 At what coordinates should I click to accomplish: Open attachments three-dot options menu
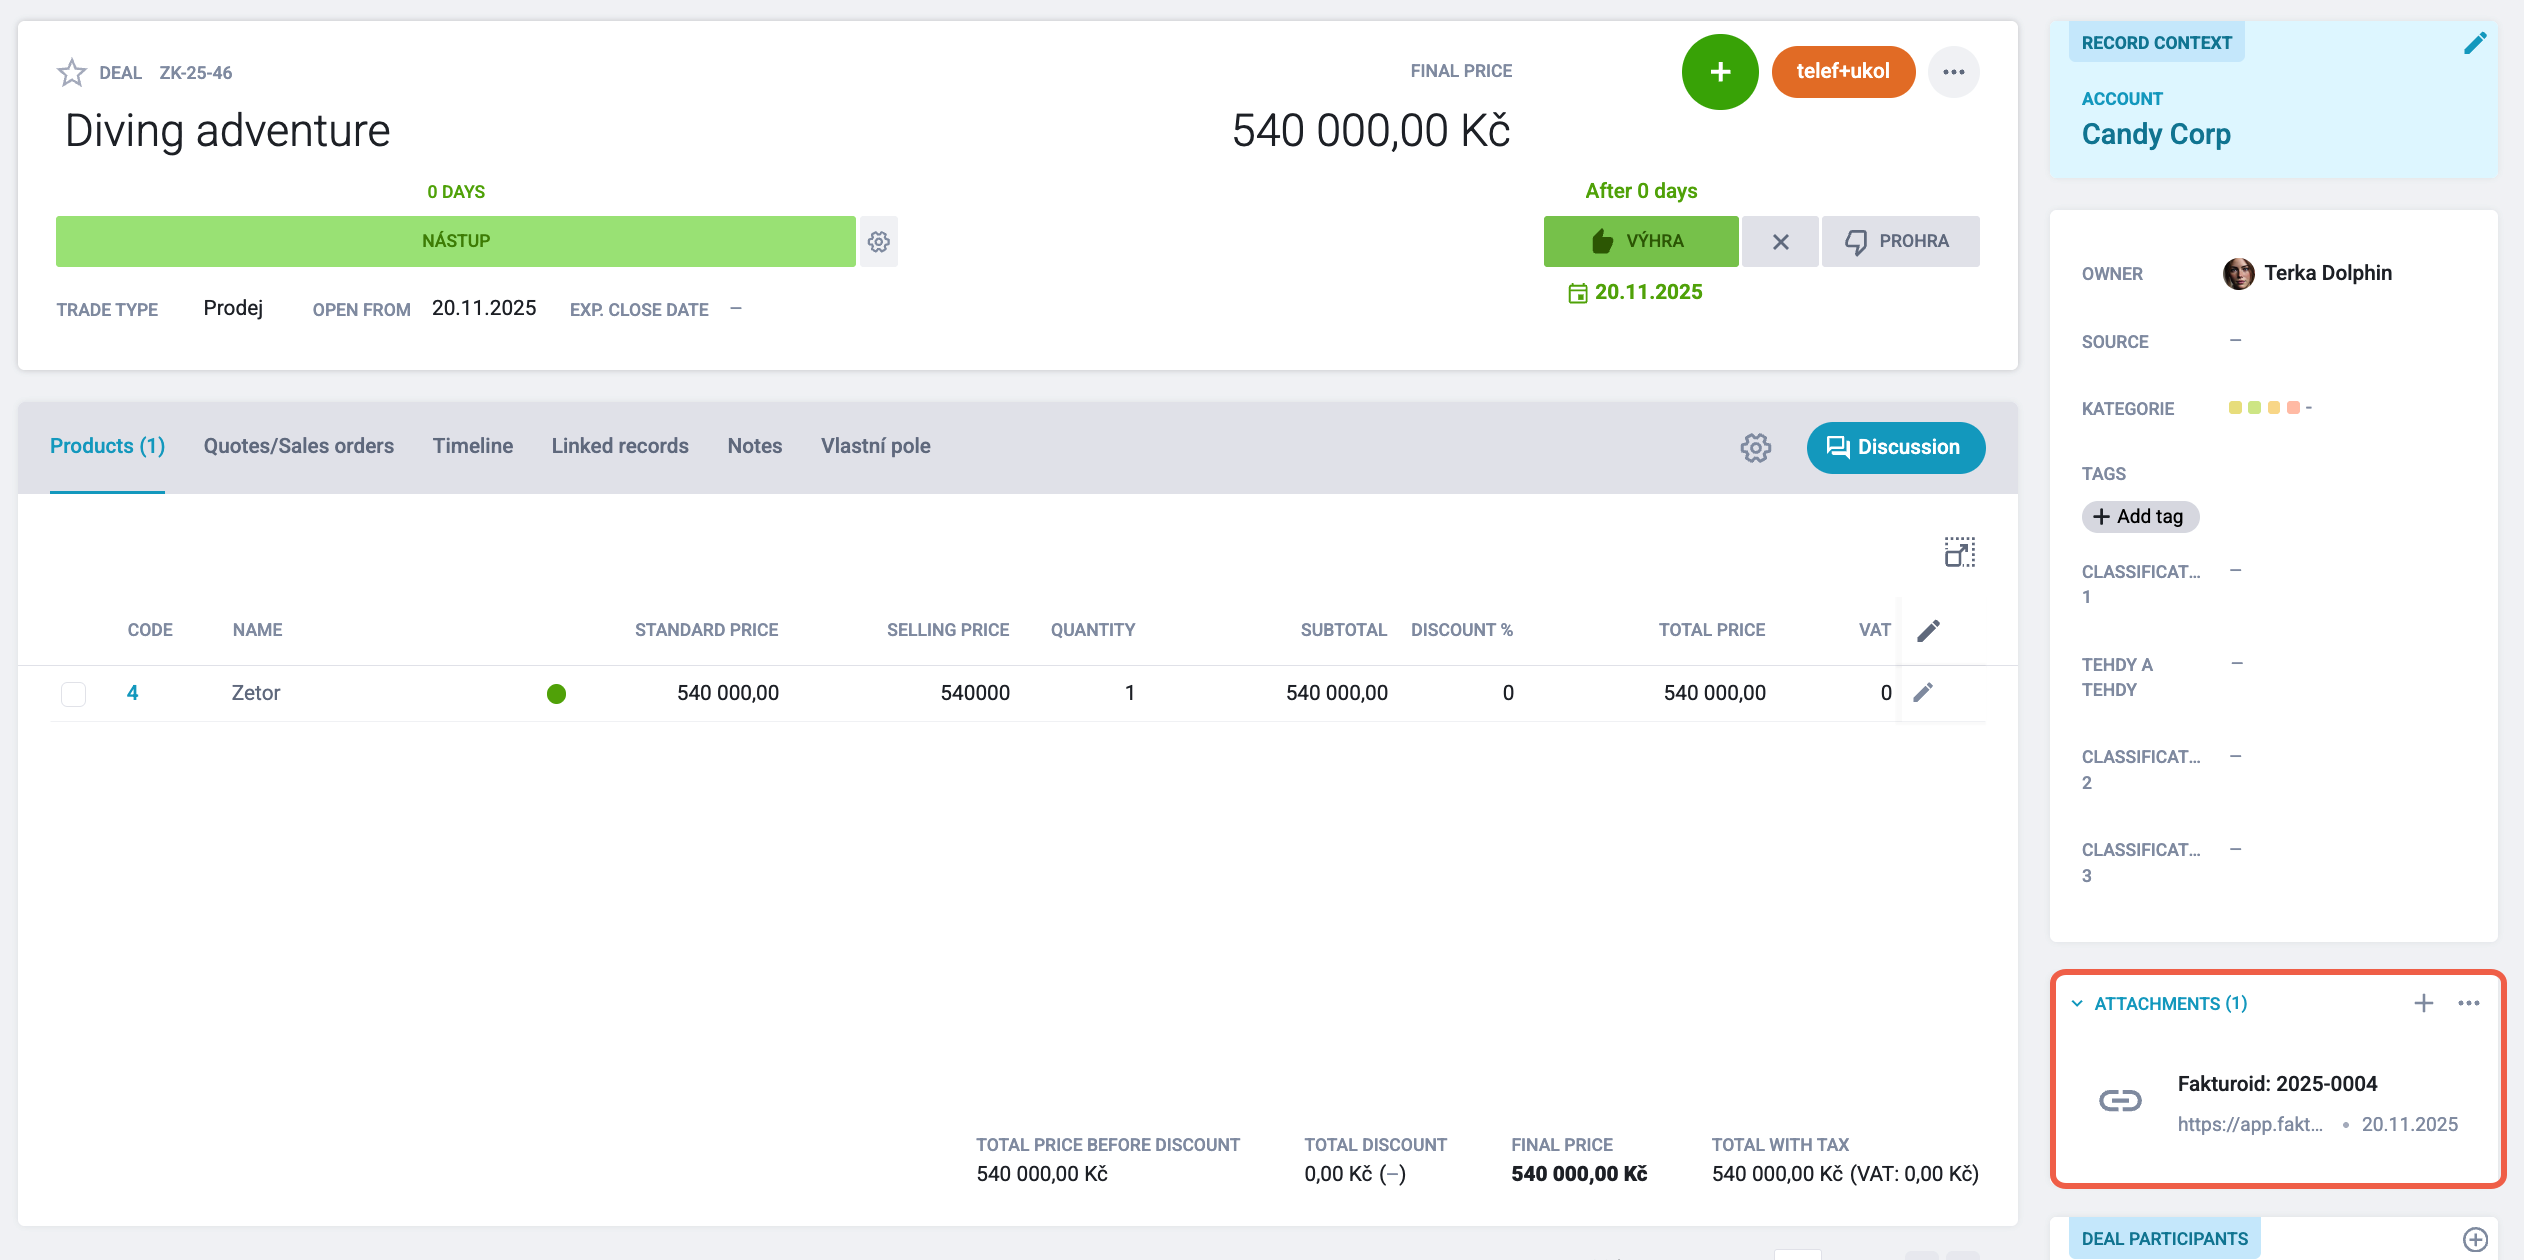[x=2469, y=1003]
